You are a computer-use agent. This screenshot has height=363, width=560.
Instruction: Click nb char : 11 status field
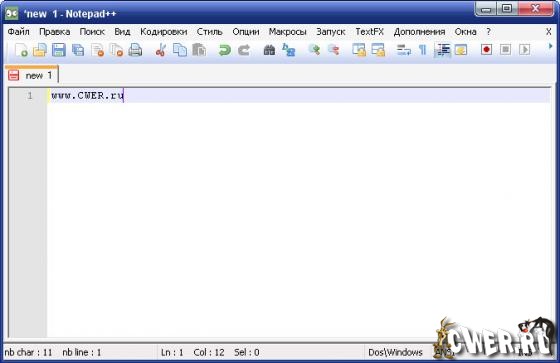point(28,353)
